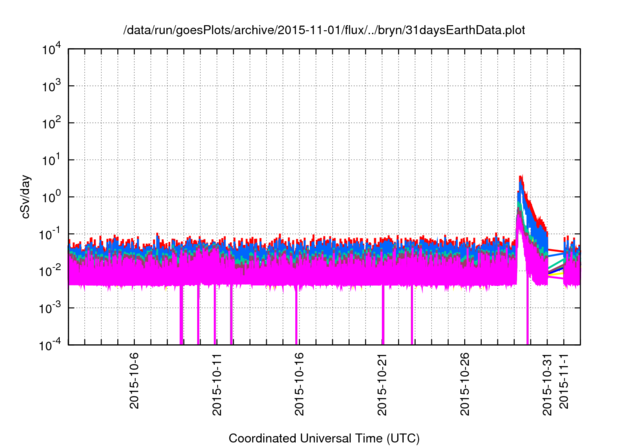Click the 10^-3 y-axis tick label
This screenshot has height=448, width=640.
pos(51,308)
